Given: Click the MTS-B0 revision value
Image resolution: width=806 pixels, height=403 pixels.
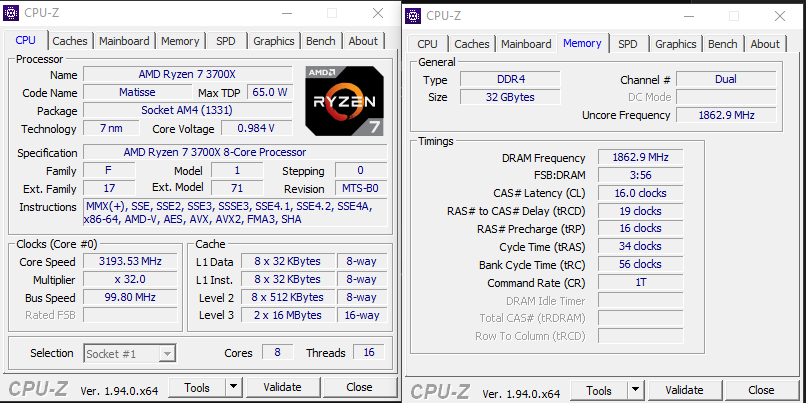Looking at the screenshot, I should coord(361,189).
